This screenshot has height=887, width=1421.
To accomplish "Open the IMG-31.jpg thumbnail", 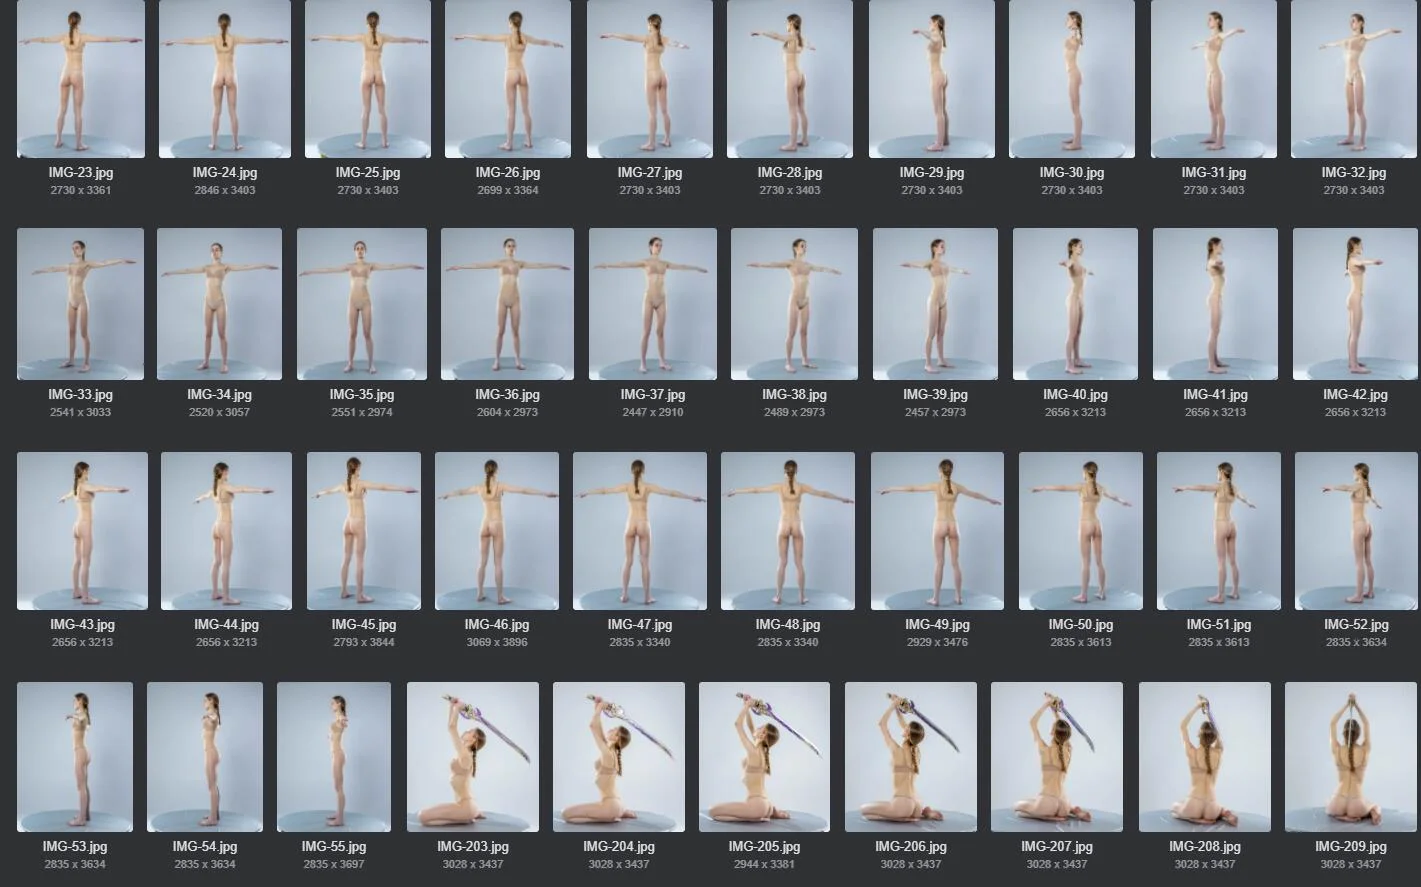I will (x=1214, y=79).
